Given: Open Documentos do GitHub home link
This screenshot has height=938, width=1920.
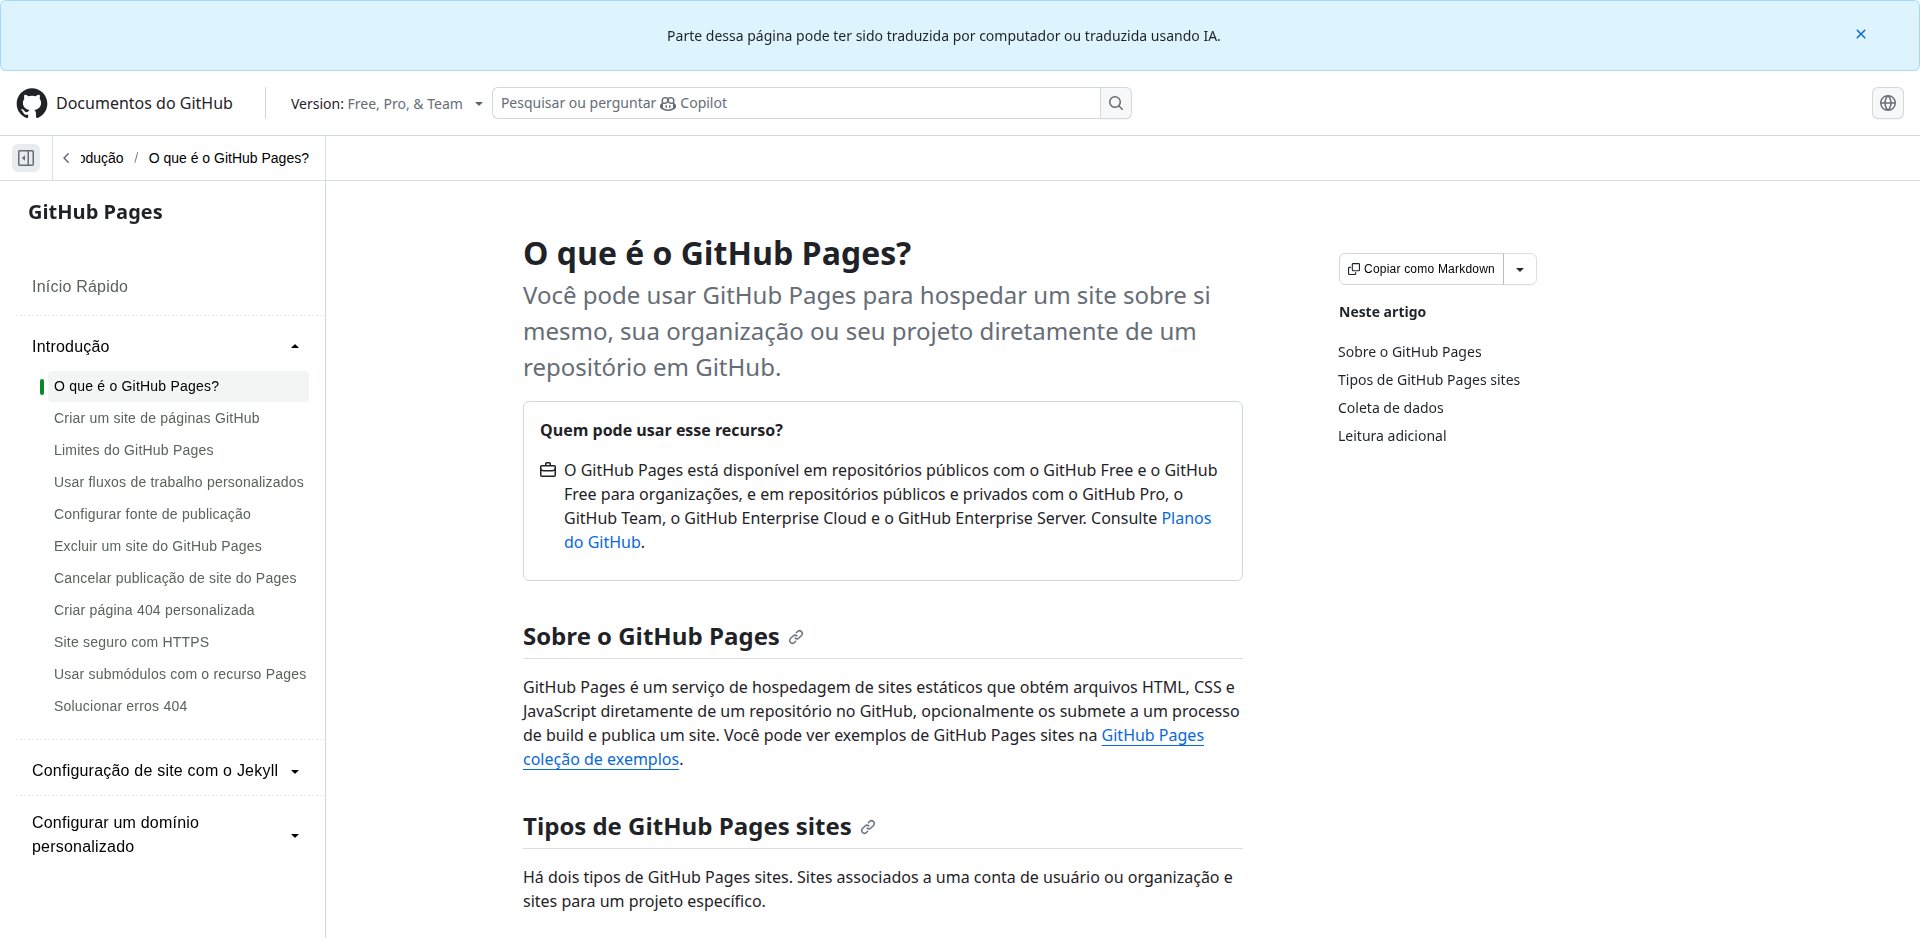Looking at the screenshot, I should (x=144, y=103).
